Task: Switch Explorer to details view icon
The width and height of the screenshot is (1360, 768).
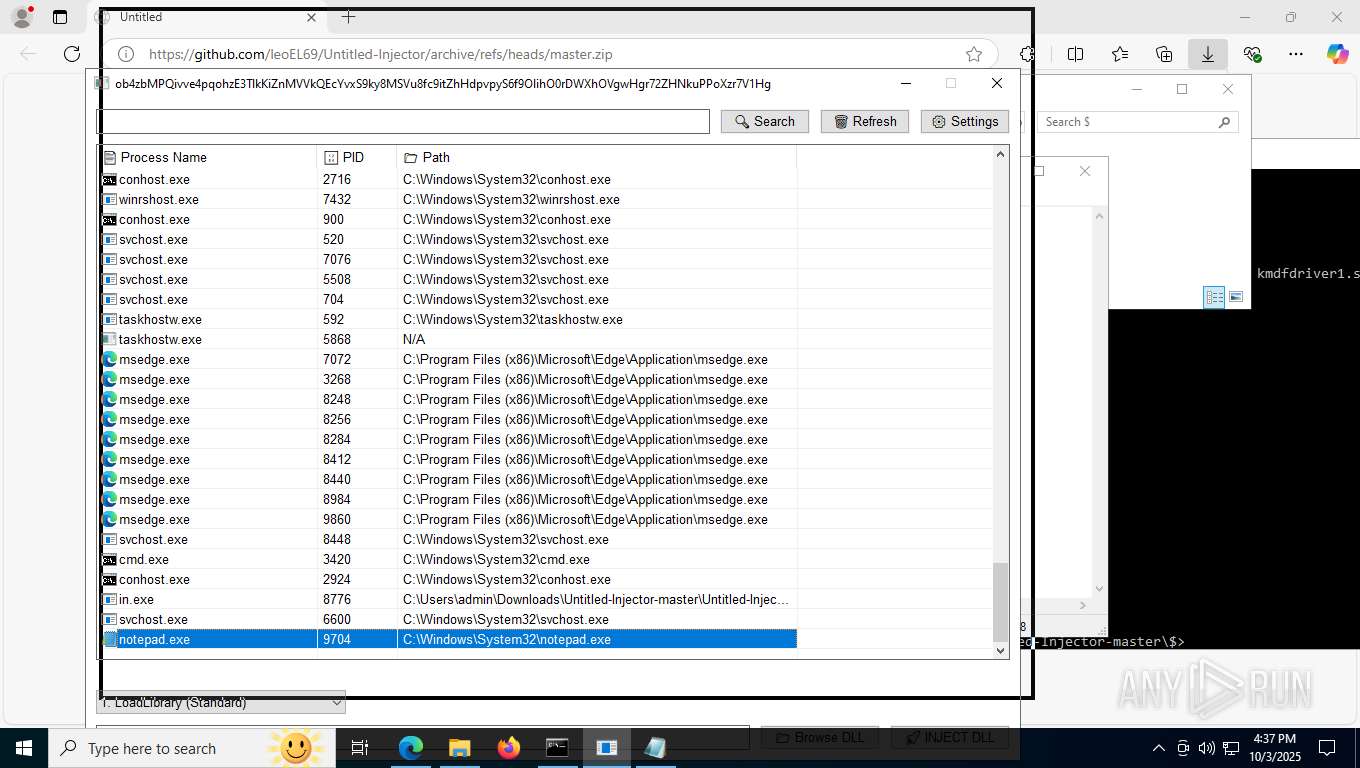Action: [x=1214, y=297]
